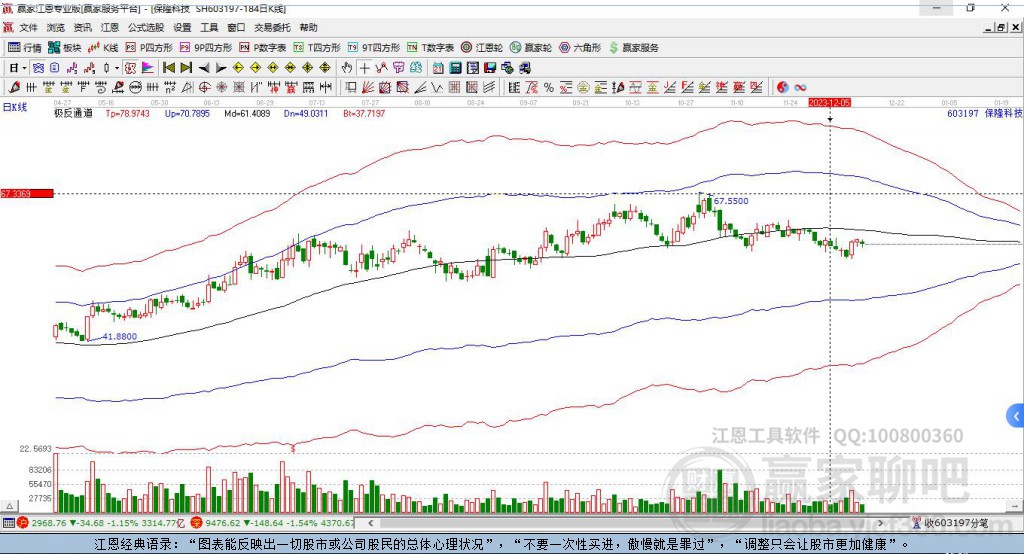Switch to K线 candlestick chart
Screen dimensions: 1024x554
pos(103,48)
